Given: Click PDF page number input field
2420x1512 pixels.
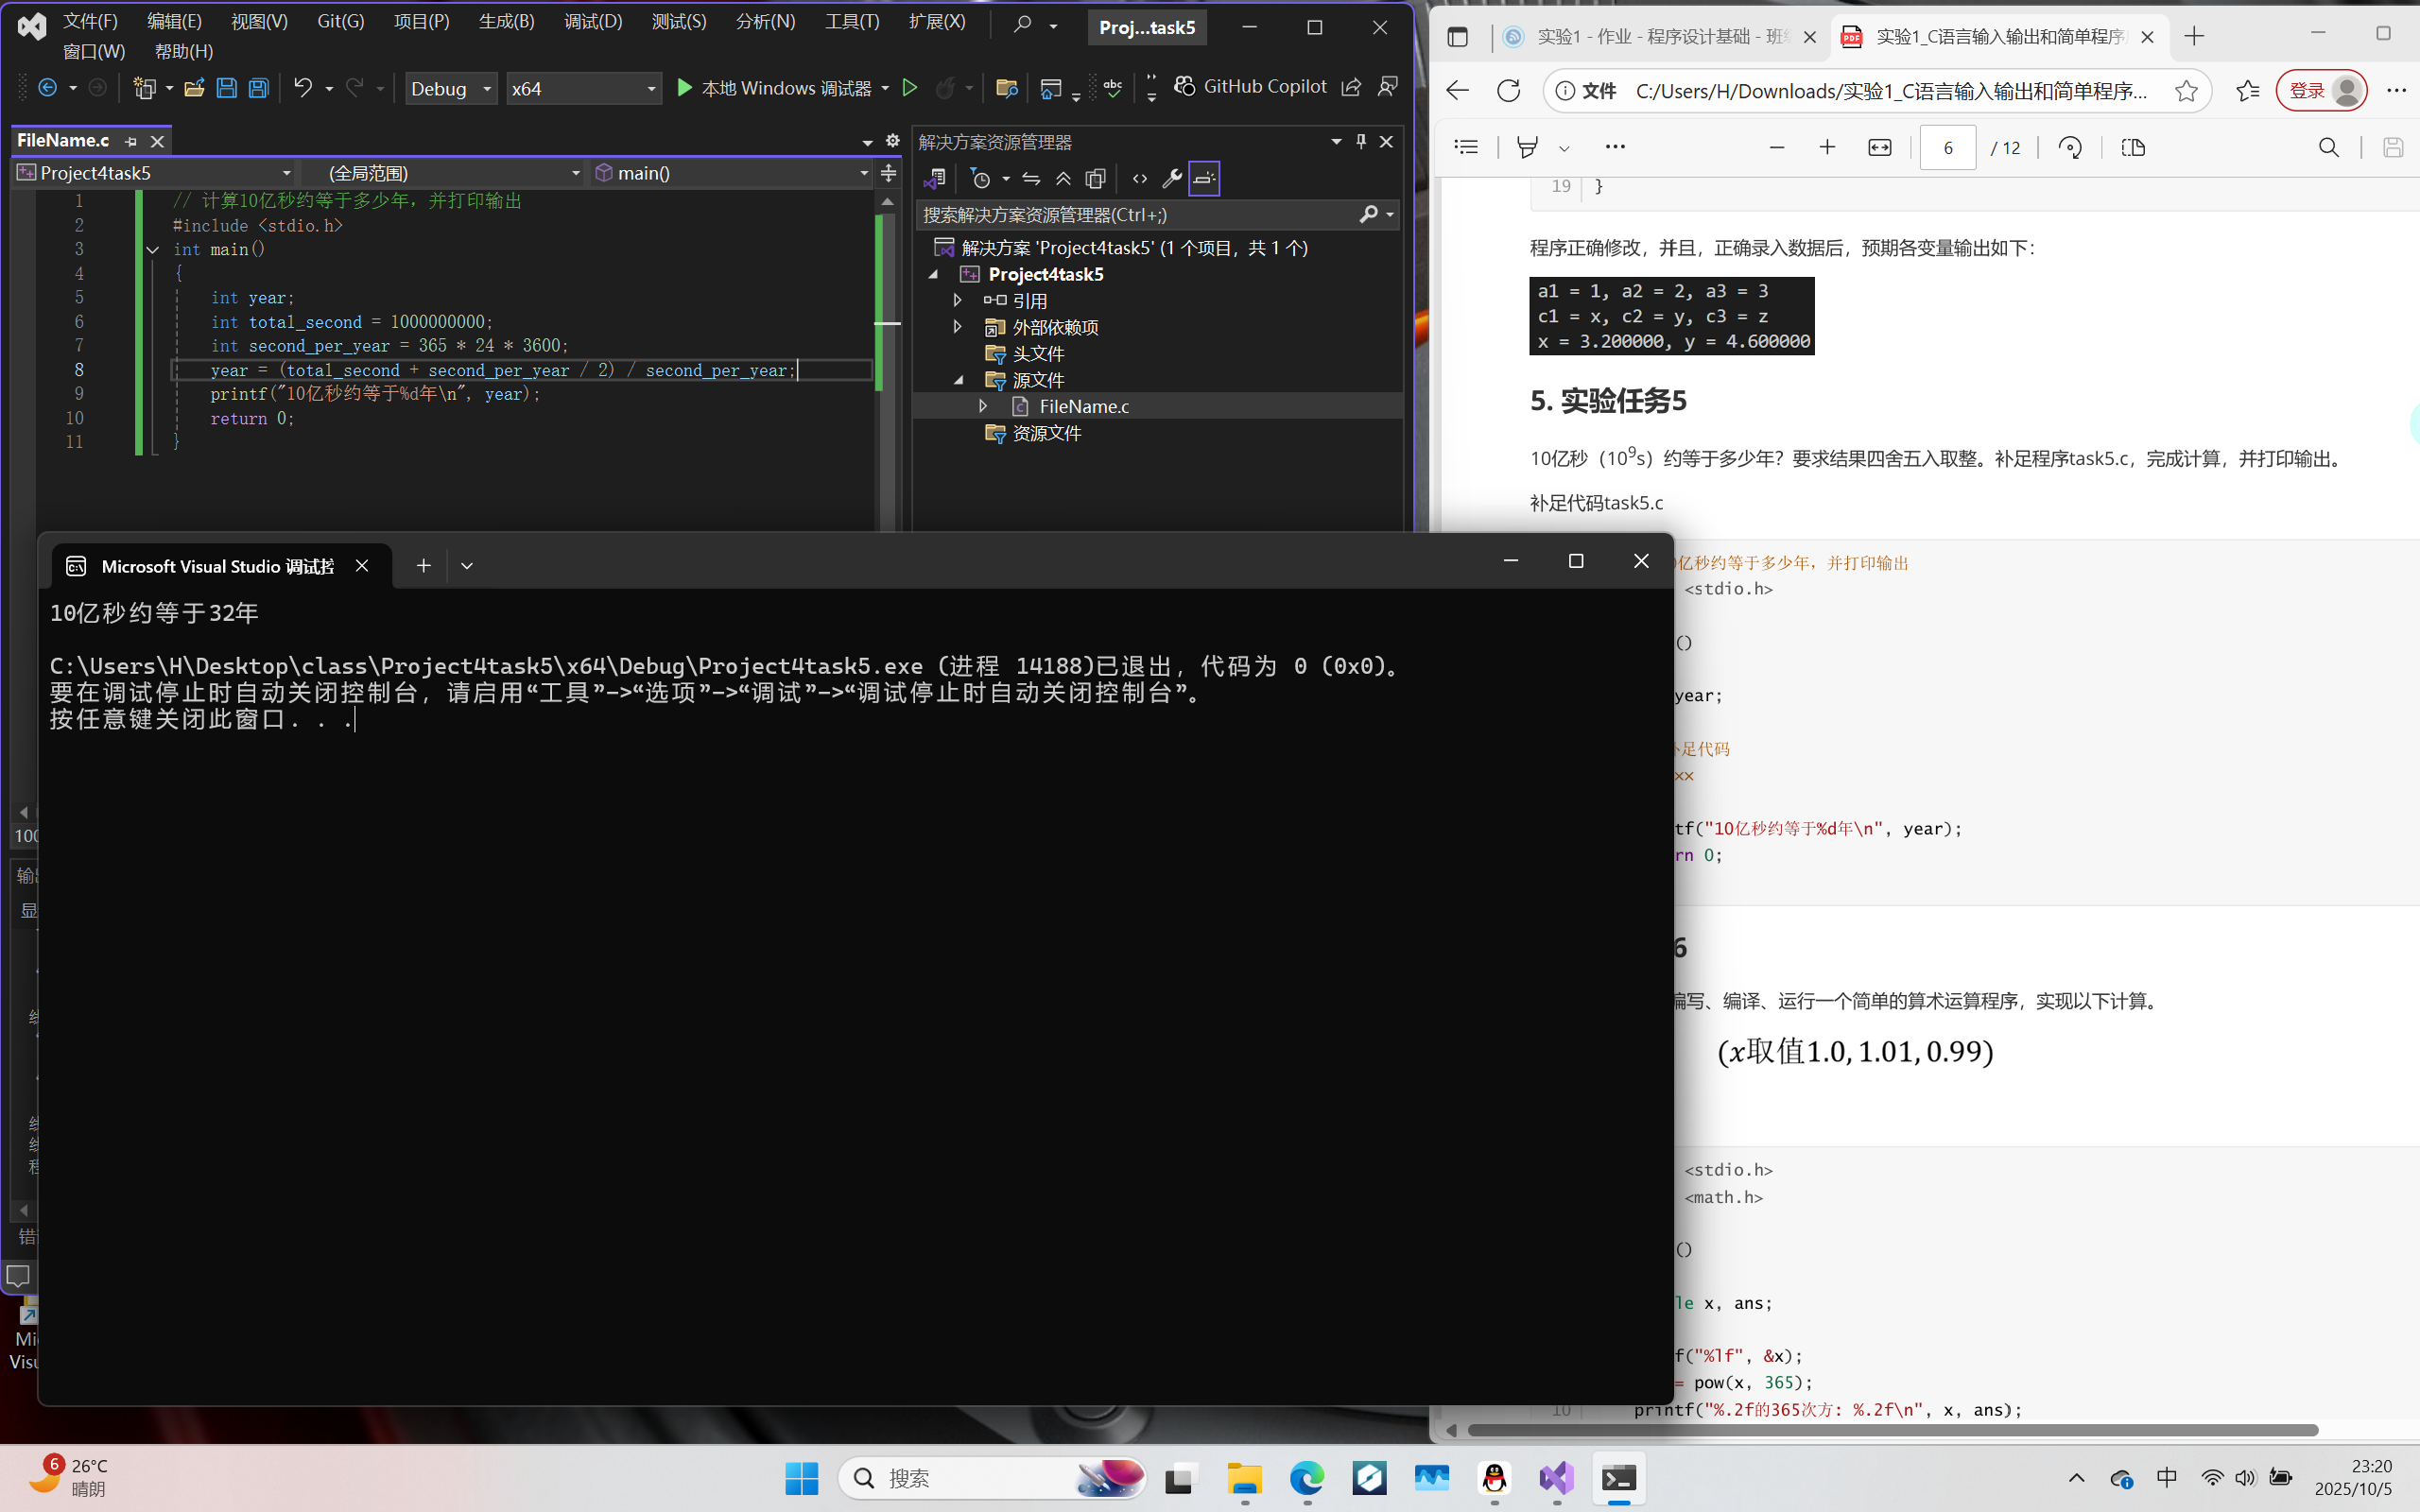Looking at the screenshot, I should (x=1947, y=148).
